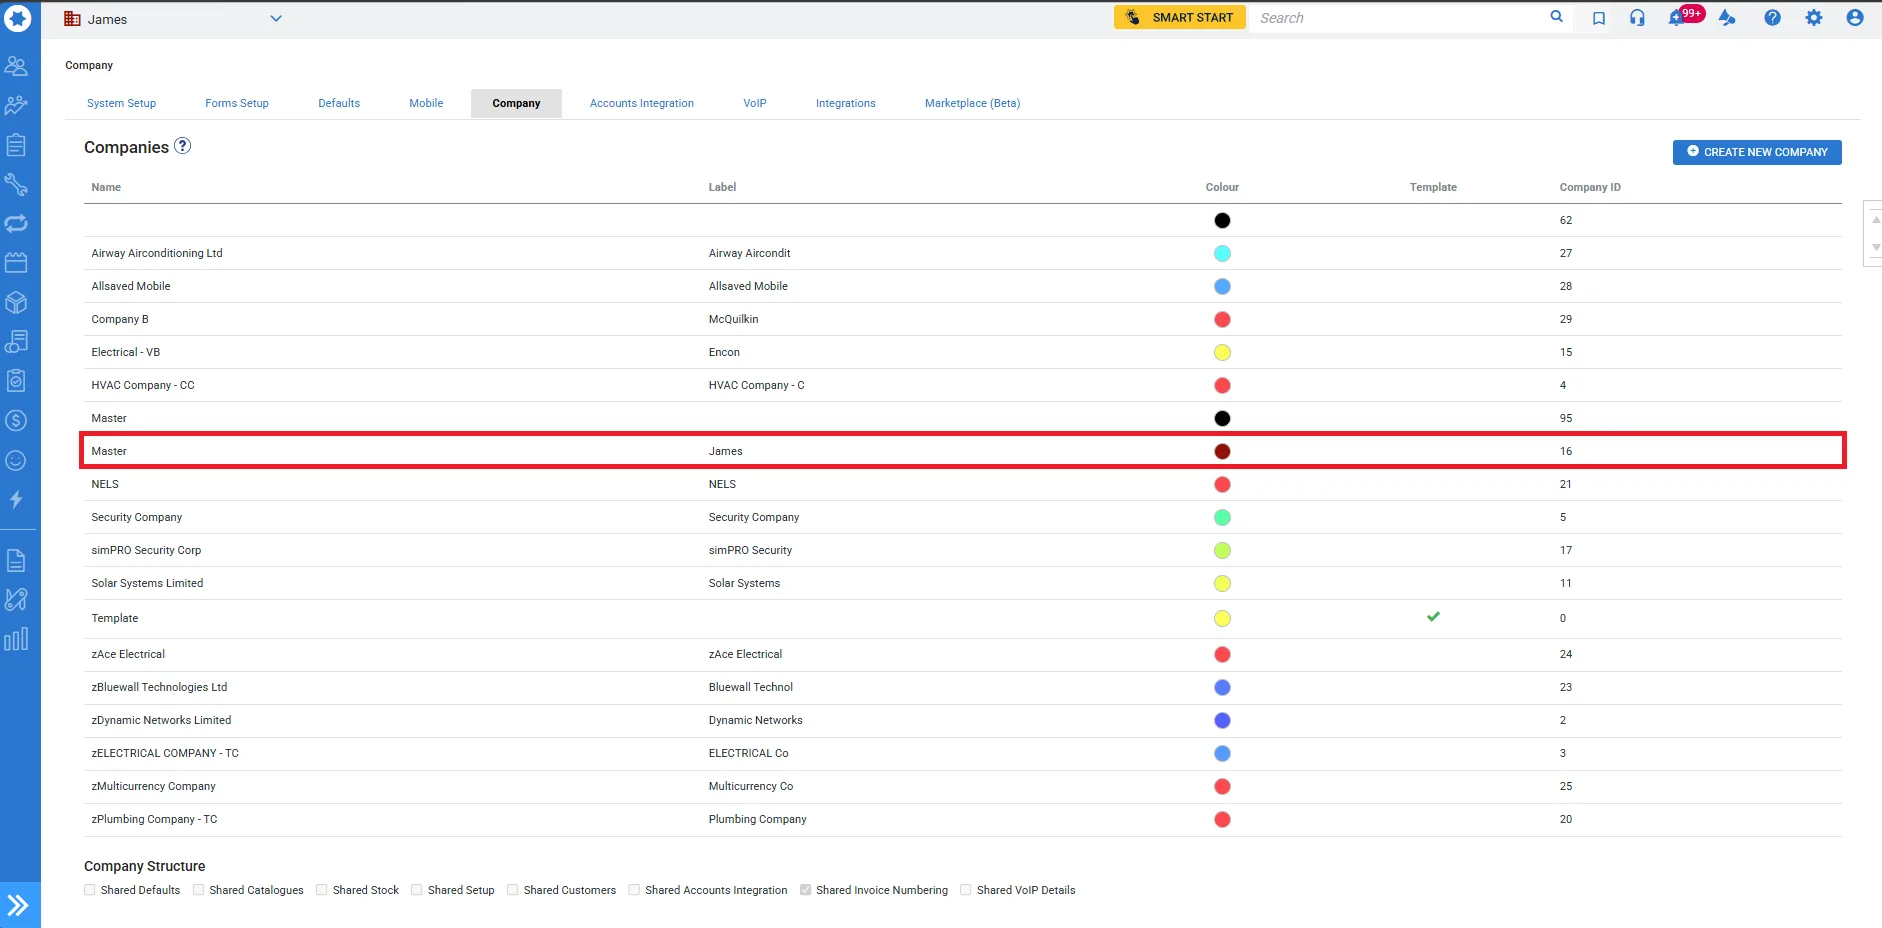Viewport: 1882px width, 928px height.
Task: Switch to System Setup tab
Action: tap(121, 103)
